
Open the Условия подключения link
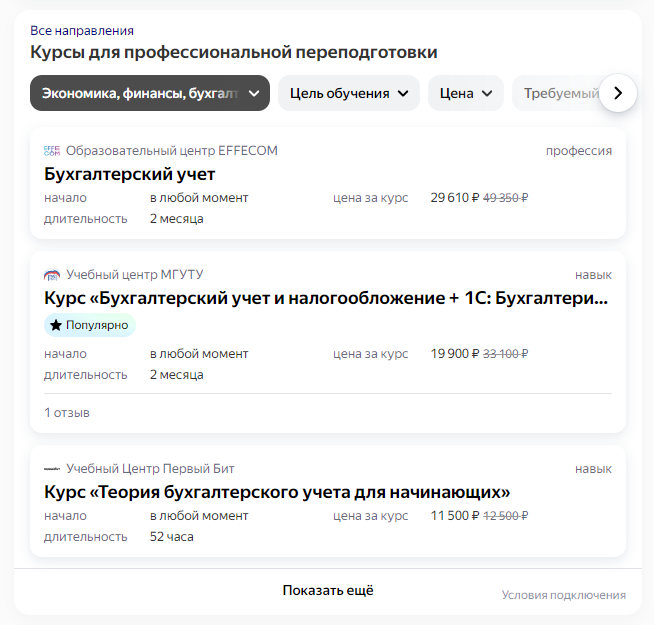click(x=563, y=595)
